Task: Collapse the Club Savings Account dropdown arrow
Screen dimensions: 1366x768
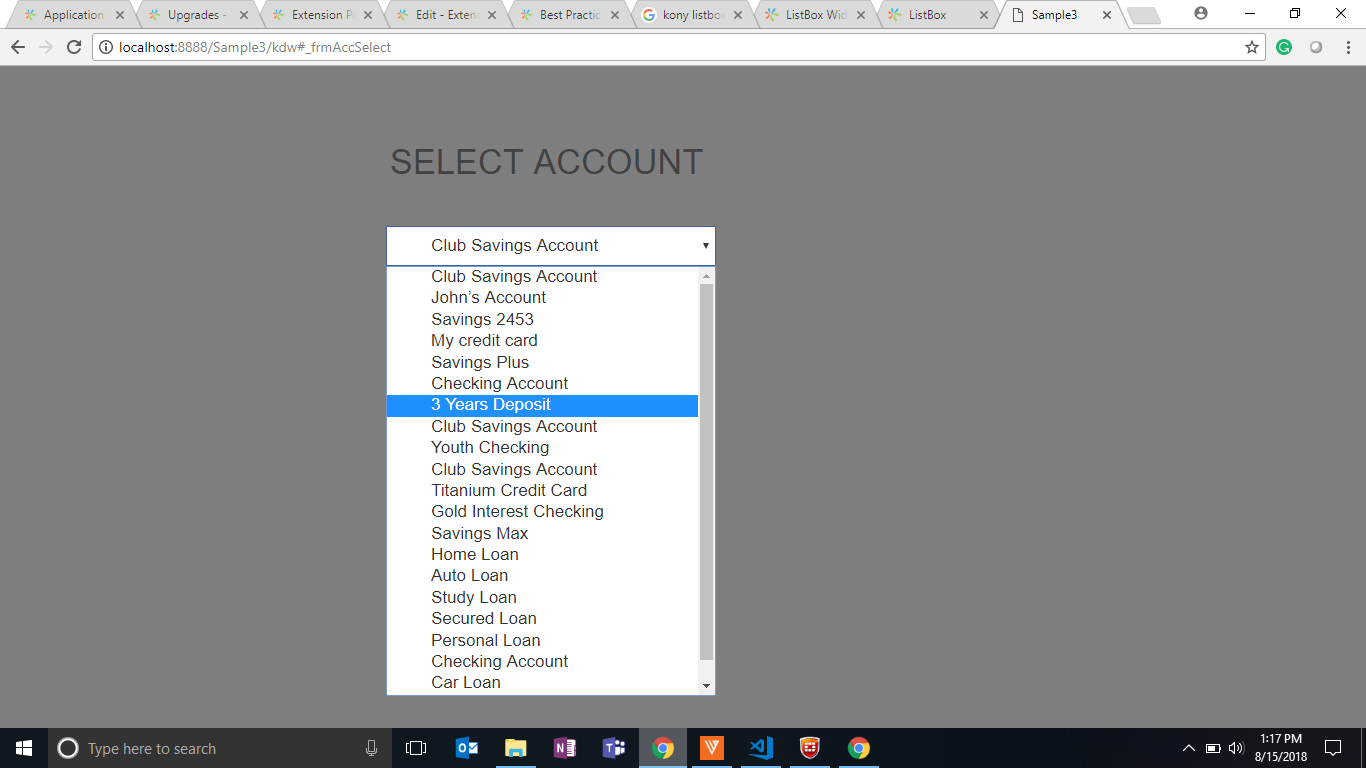Action: click(x=705, y=246)
